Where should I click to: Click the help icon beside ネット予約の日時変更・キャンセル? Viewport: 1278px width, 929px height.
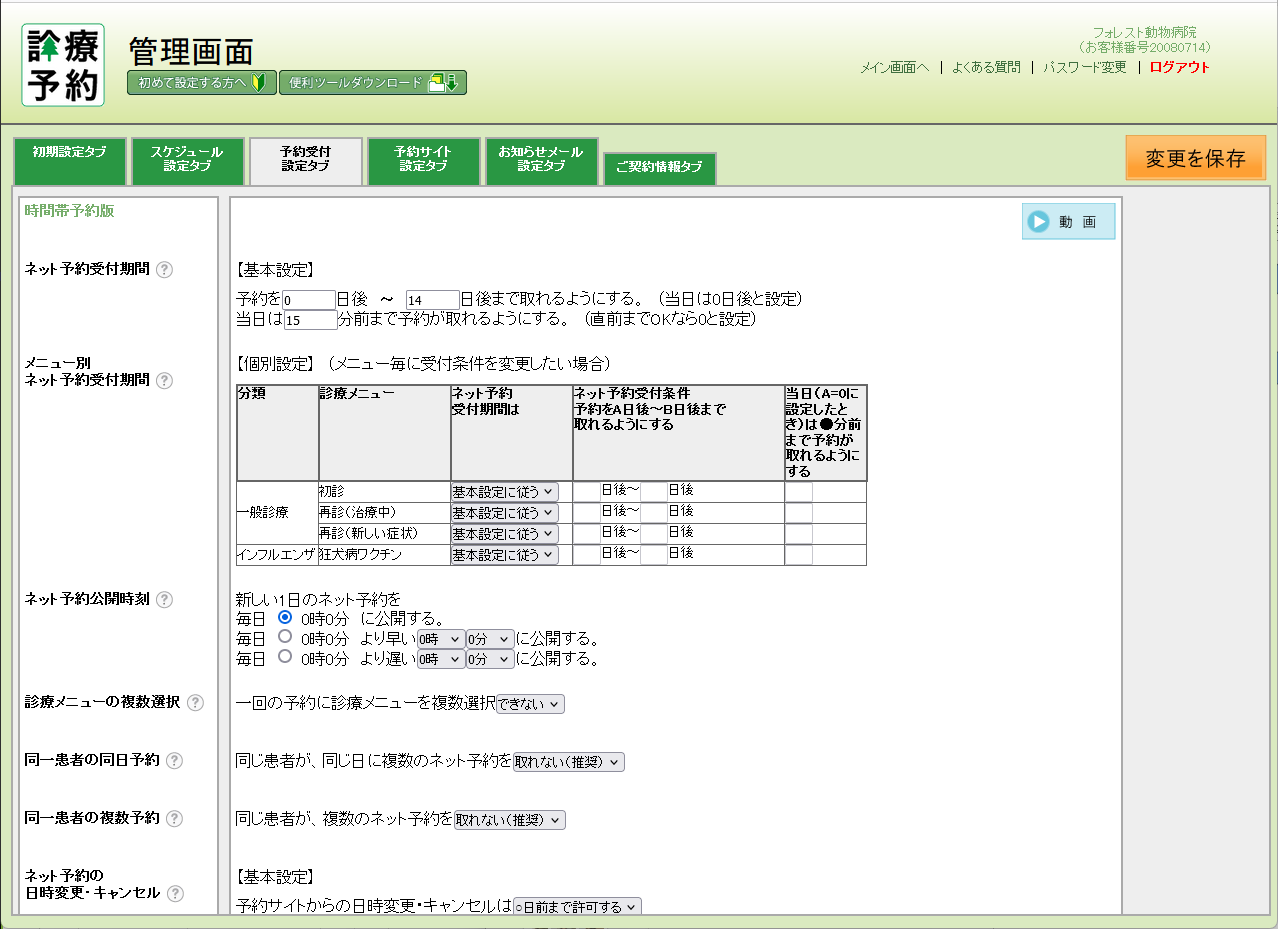(x=175, y=894)
